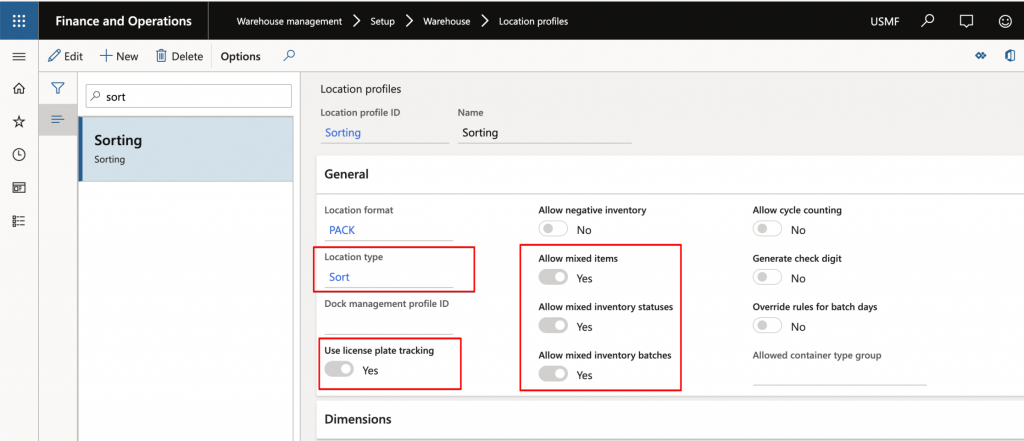The image size is (1024, 441).
Task: Open in Office apps icon
Action: pyautogui.click(x=1010, y=56)
